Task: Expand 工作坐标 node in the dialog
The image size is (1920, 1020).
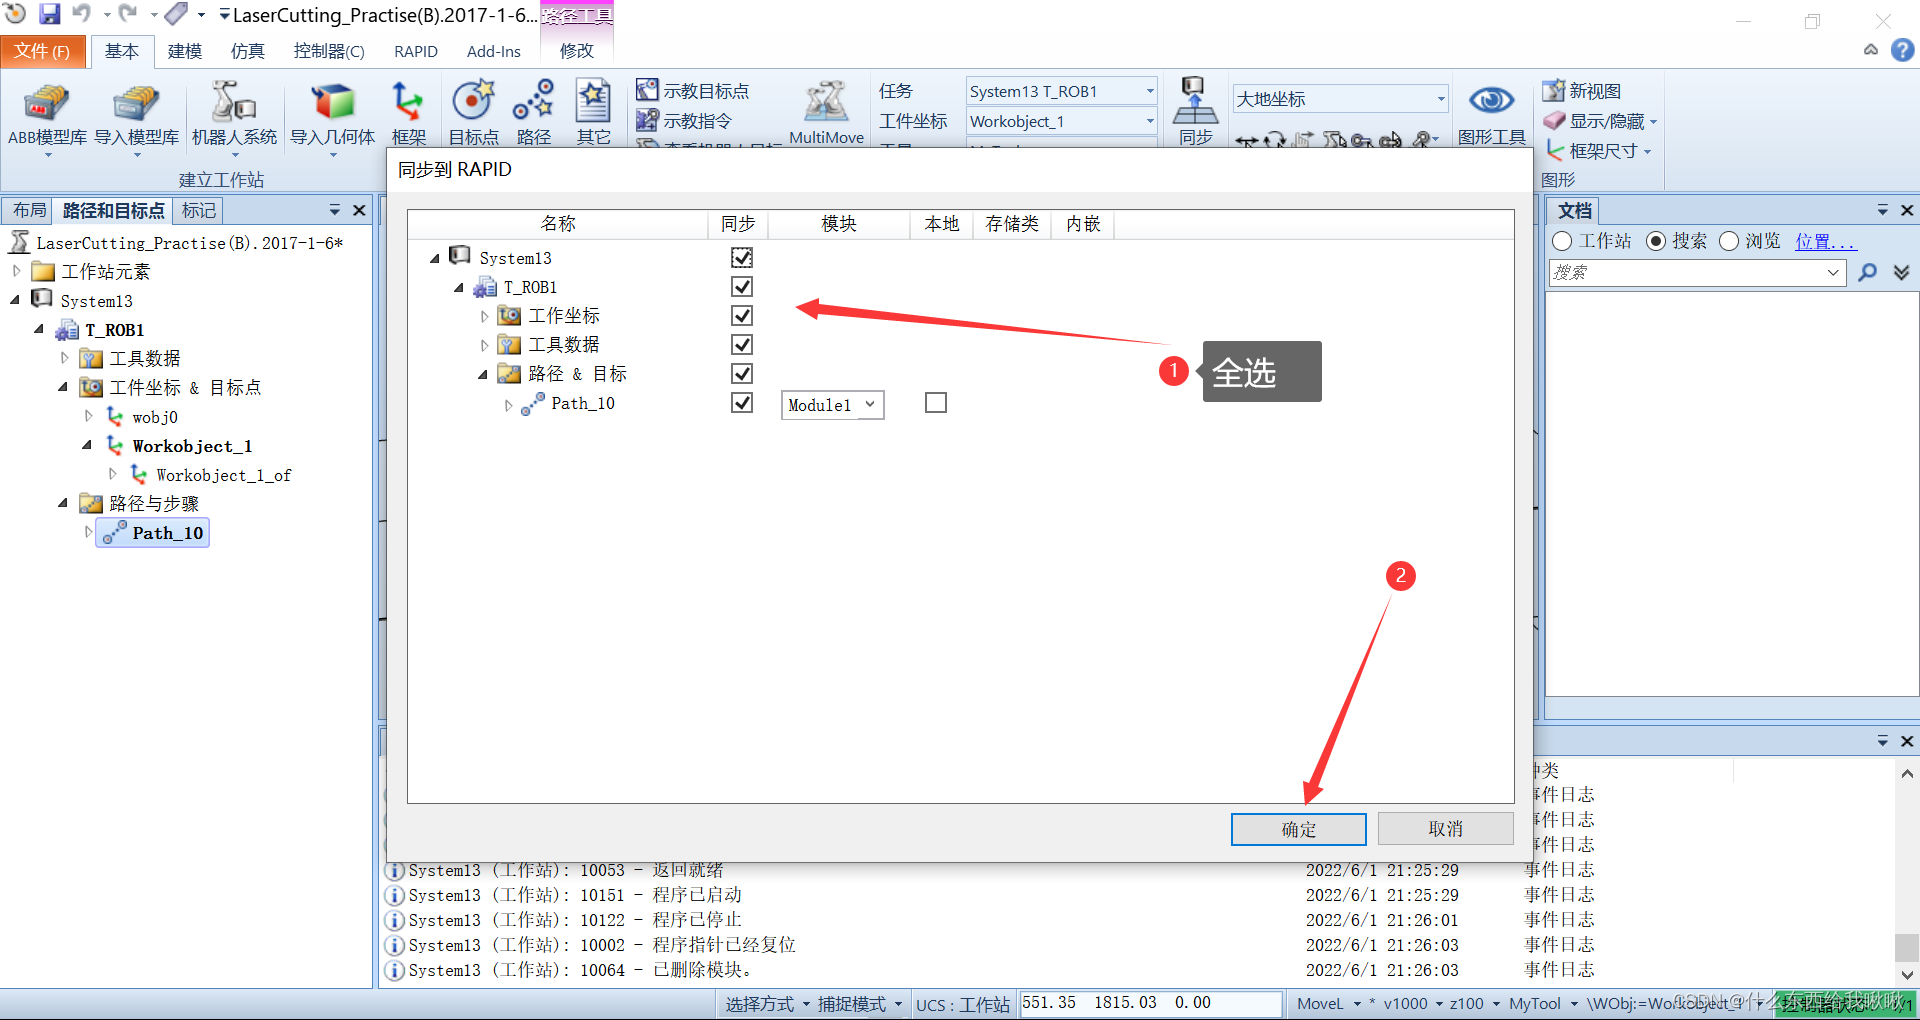Action: tap(485, 316)
